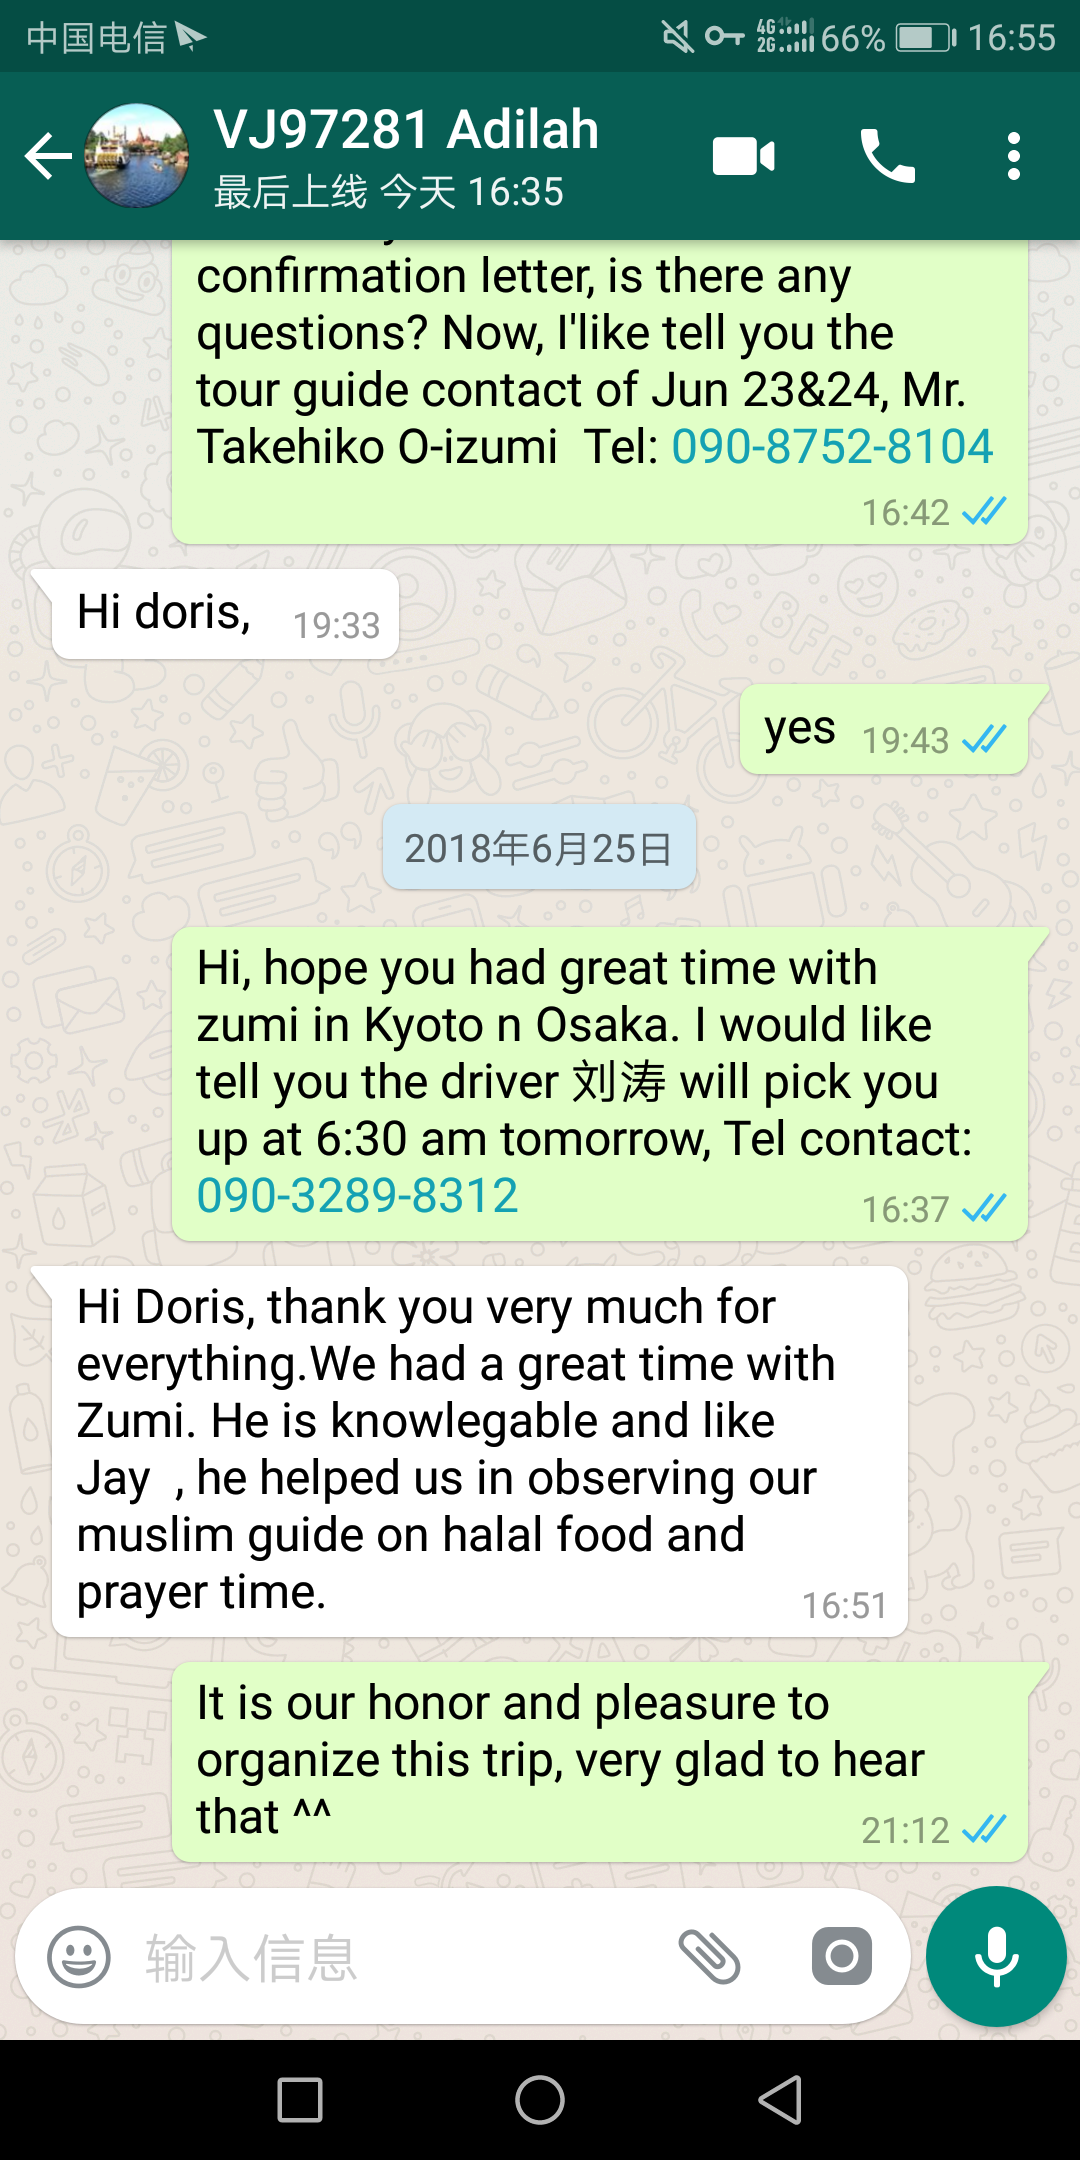Tap the Android back navigation button
The height and width of the screenshot is (2160, 1080).
tap(781, 2099)
